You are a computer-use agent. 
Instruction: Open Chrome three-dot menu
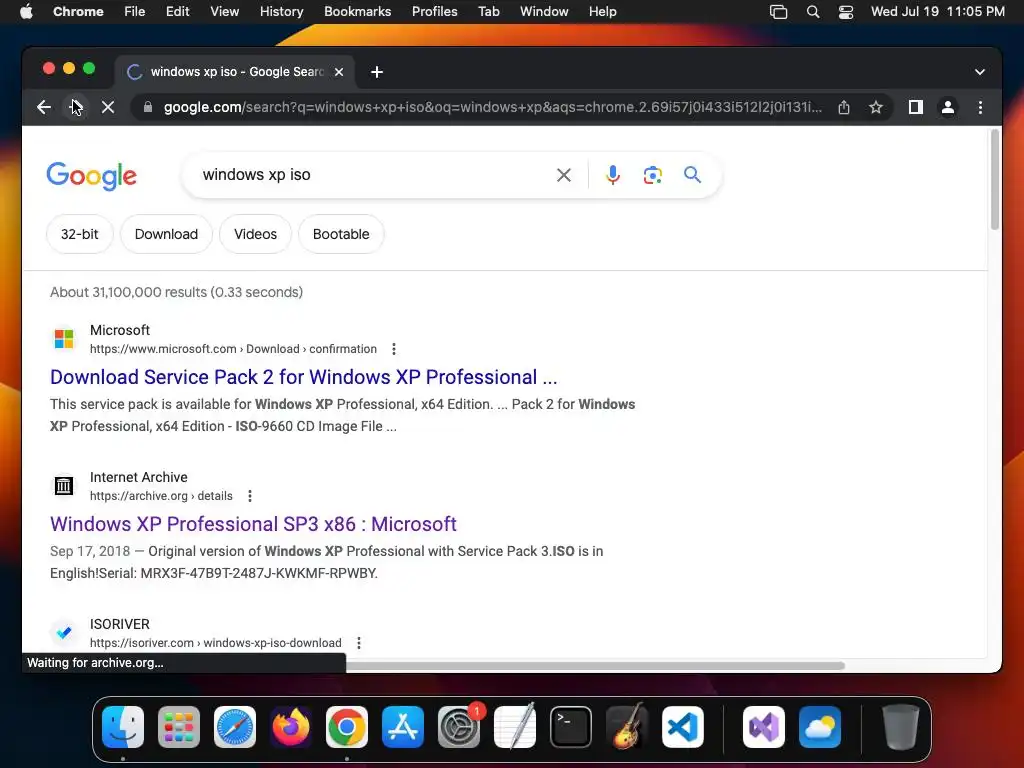tap(980, 107)
